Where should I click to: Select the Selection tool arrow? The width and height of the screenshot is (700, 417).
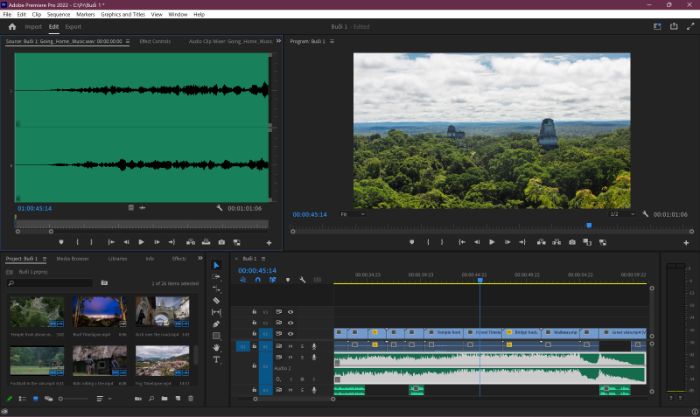[217, 265]
